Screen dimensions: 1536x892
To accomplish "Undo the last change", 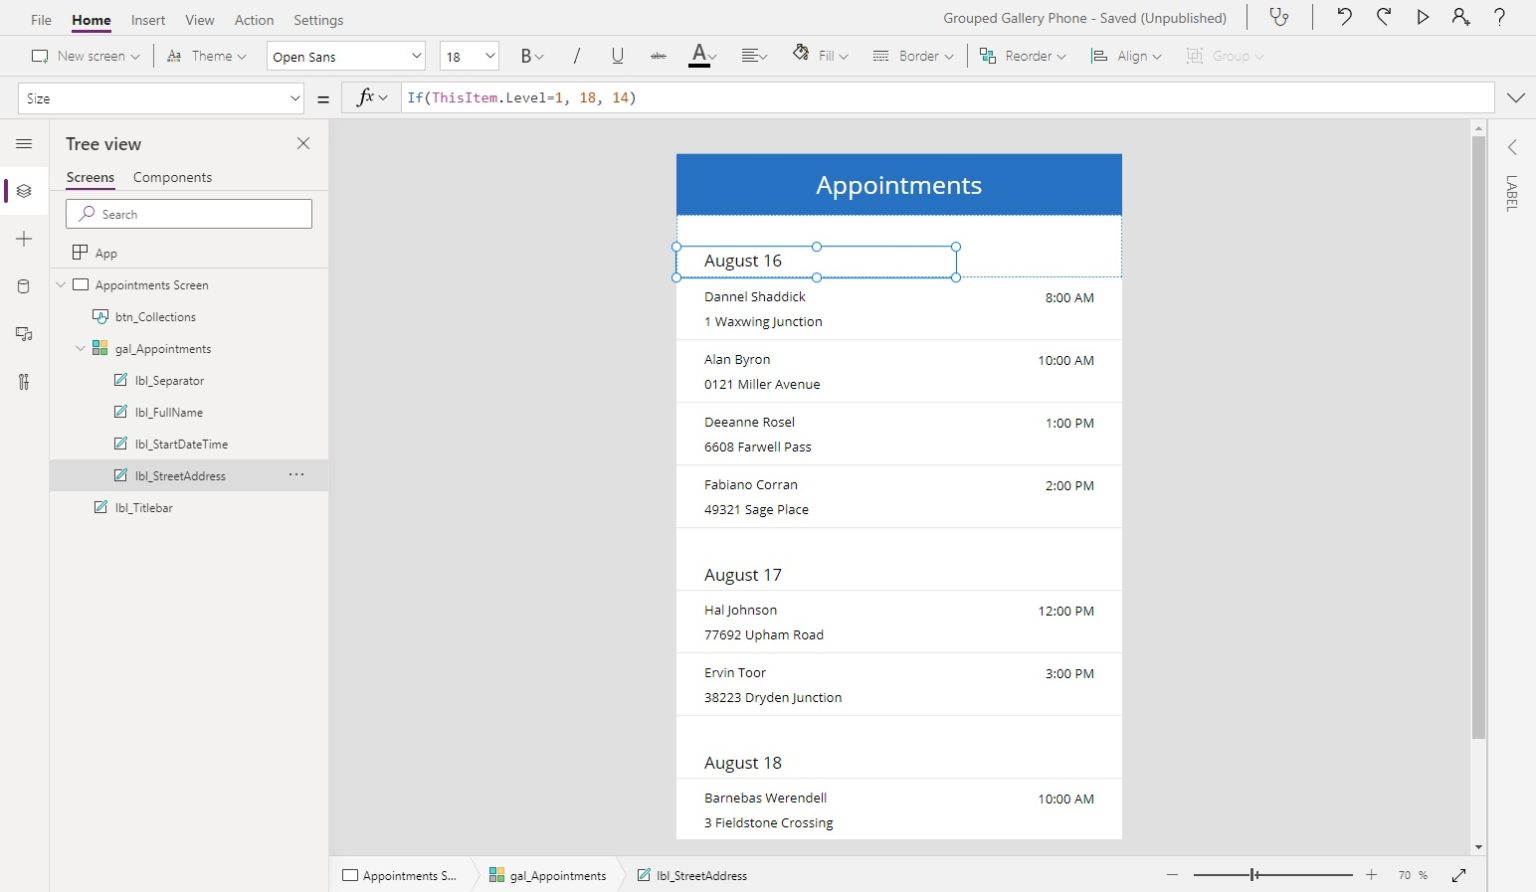I will point(1344,17).
